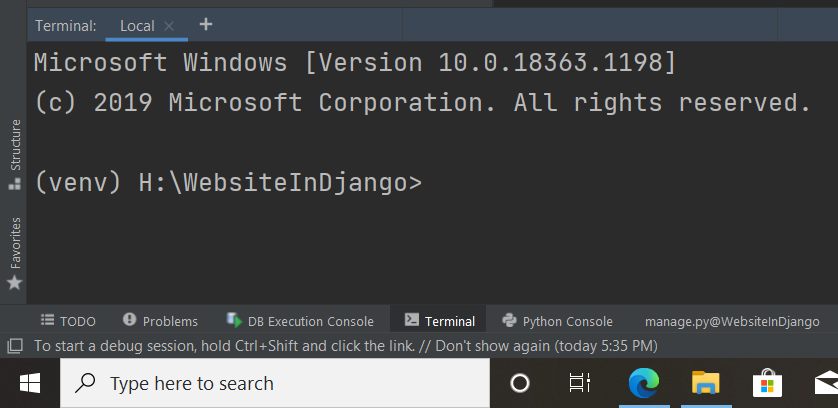Open the Windows Start menu
Image resolution: width=838 pixels, height=408 pixels.
30,383
